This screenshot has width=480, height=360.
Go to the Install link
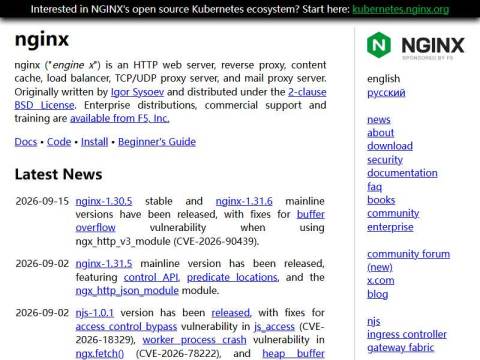pos(94,142)
